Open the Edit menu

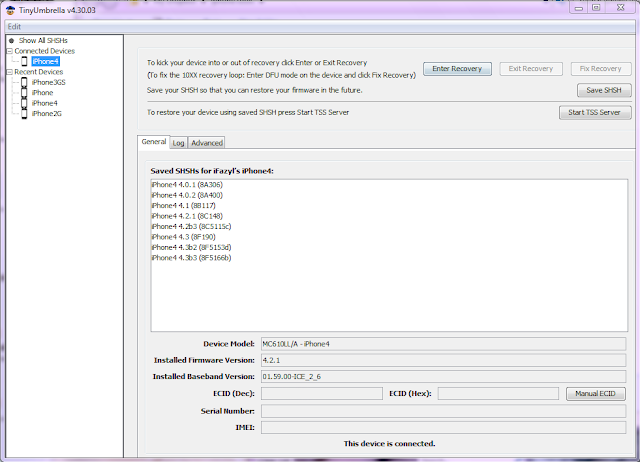point(14,27)
